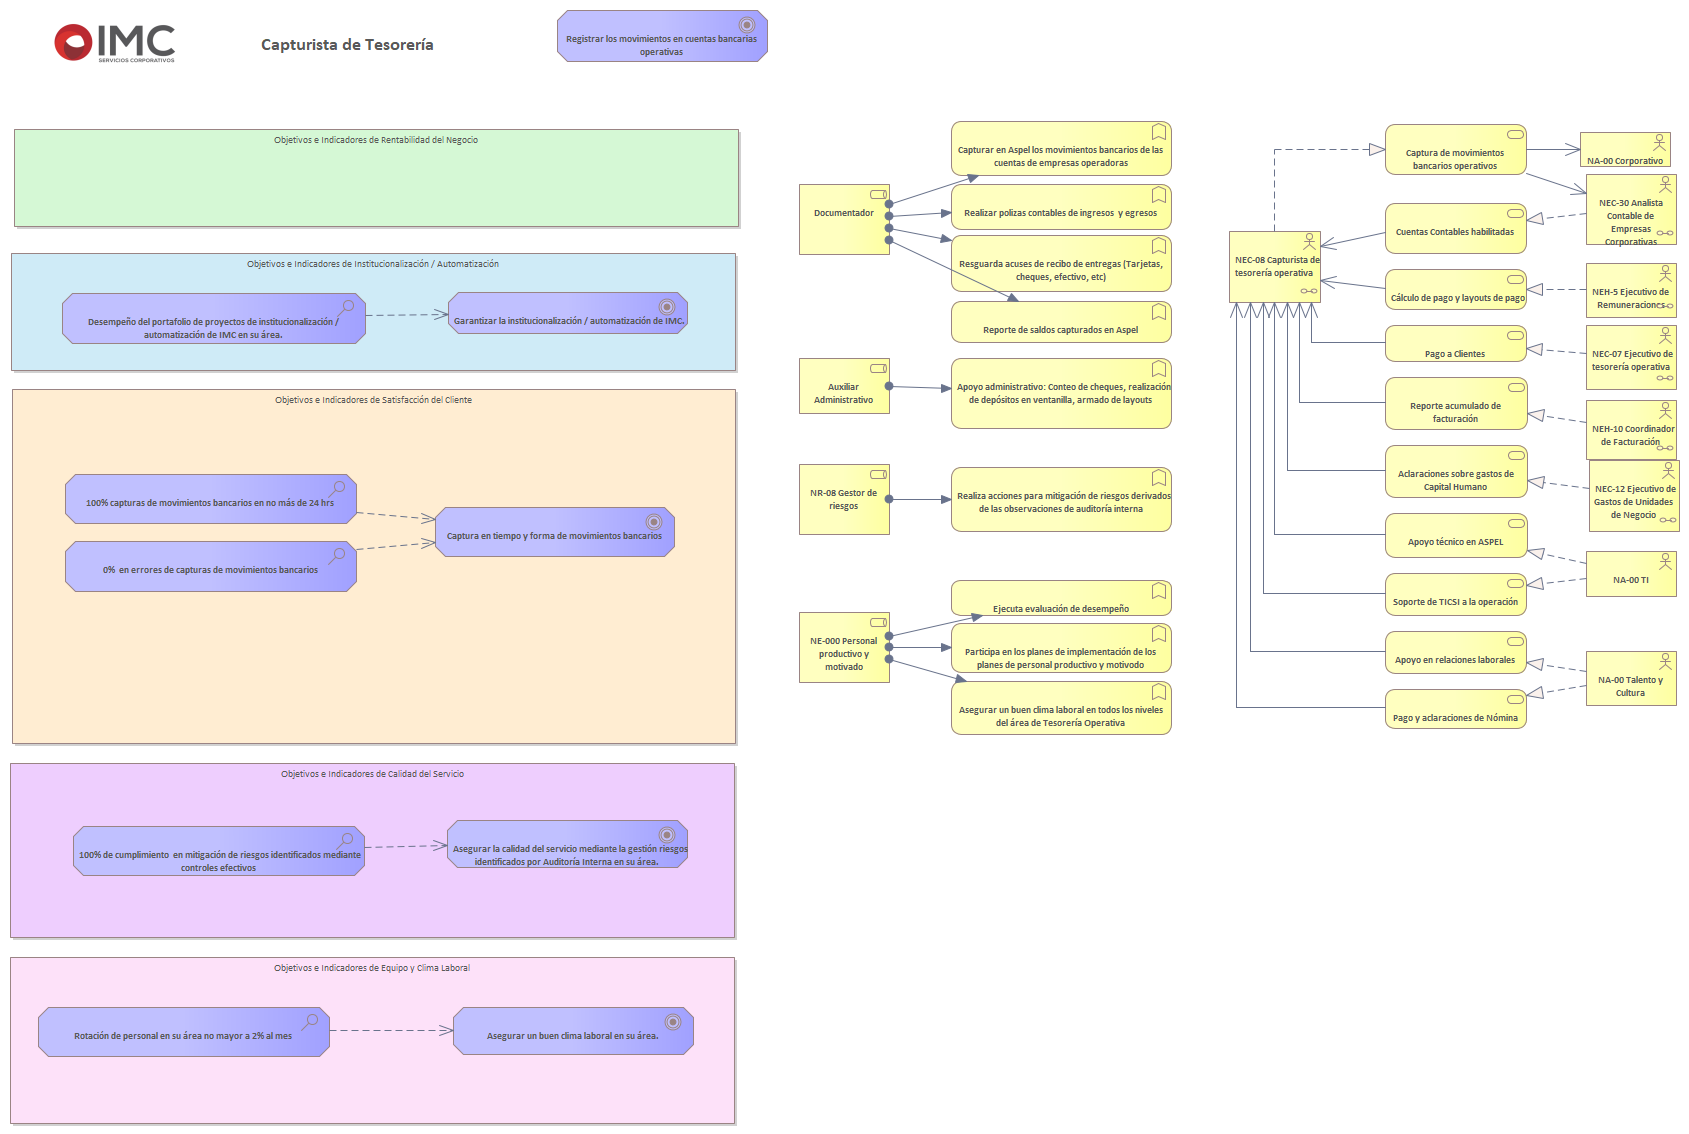The height and width of the screenshot is (1134, 1689).
Task: Click service icon on Pago a Clientes
Action: click(1515, 336)
